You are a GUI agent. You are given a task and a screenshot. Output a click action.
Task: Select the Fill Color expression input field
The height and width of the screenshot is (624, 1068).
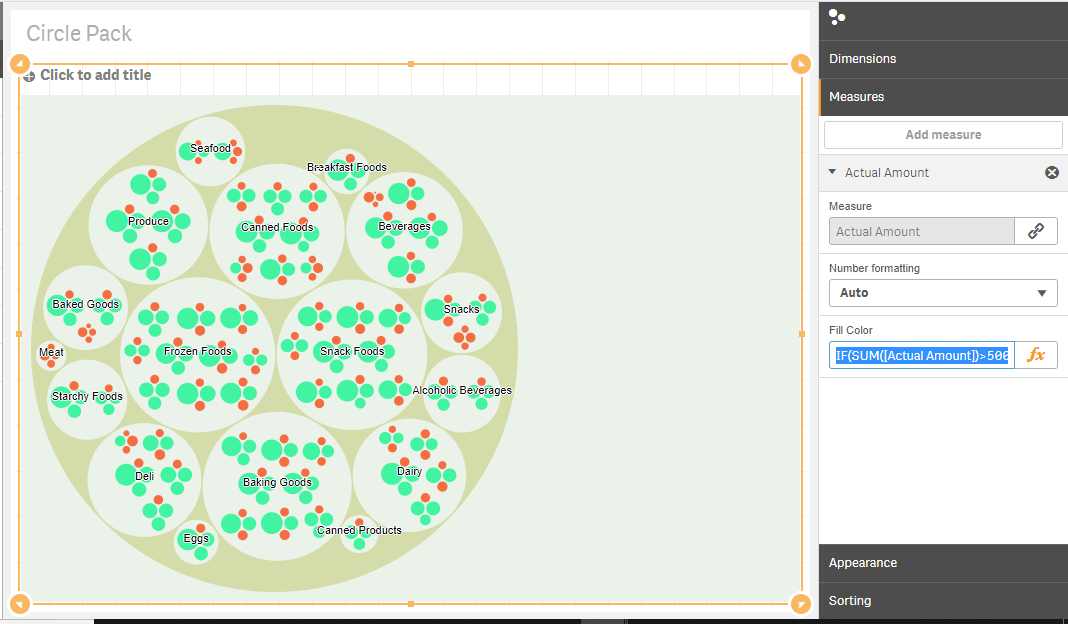coord(920,354)
